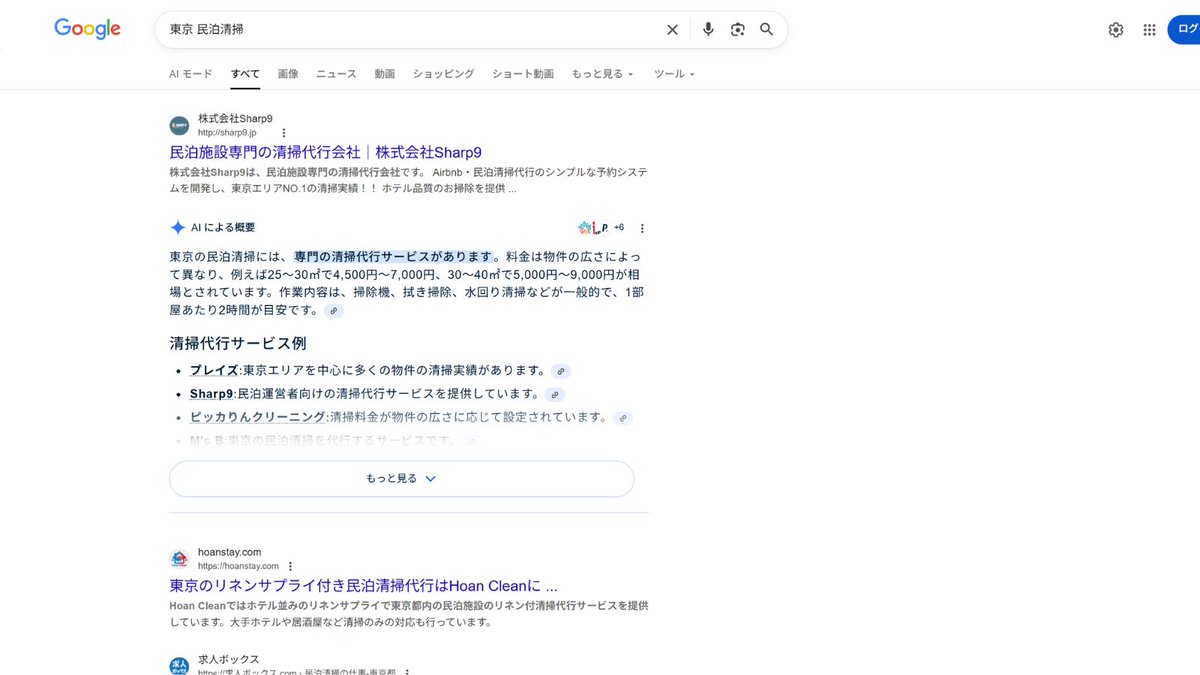Click the link chip after the ブレイズ line
This screenshot has height=675, width=1200.
[561, 371]
